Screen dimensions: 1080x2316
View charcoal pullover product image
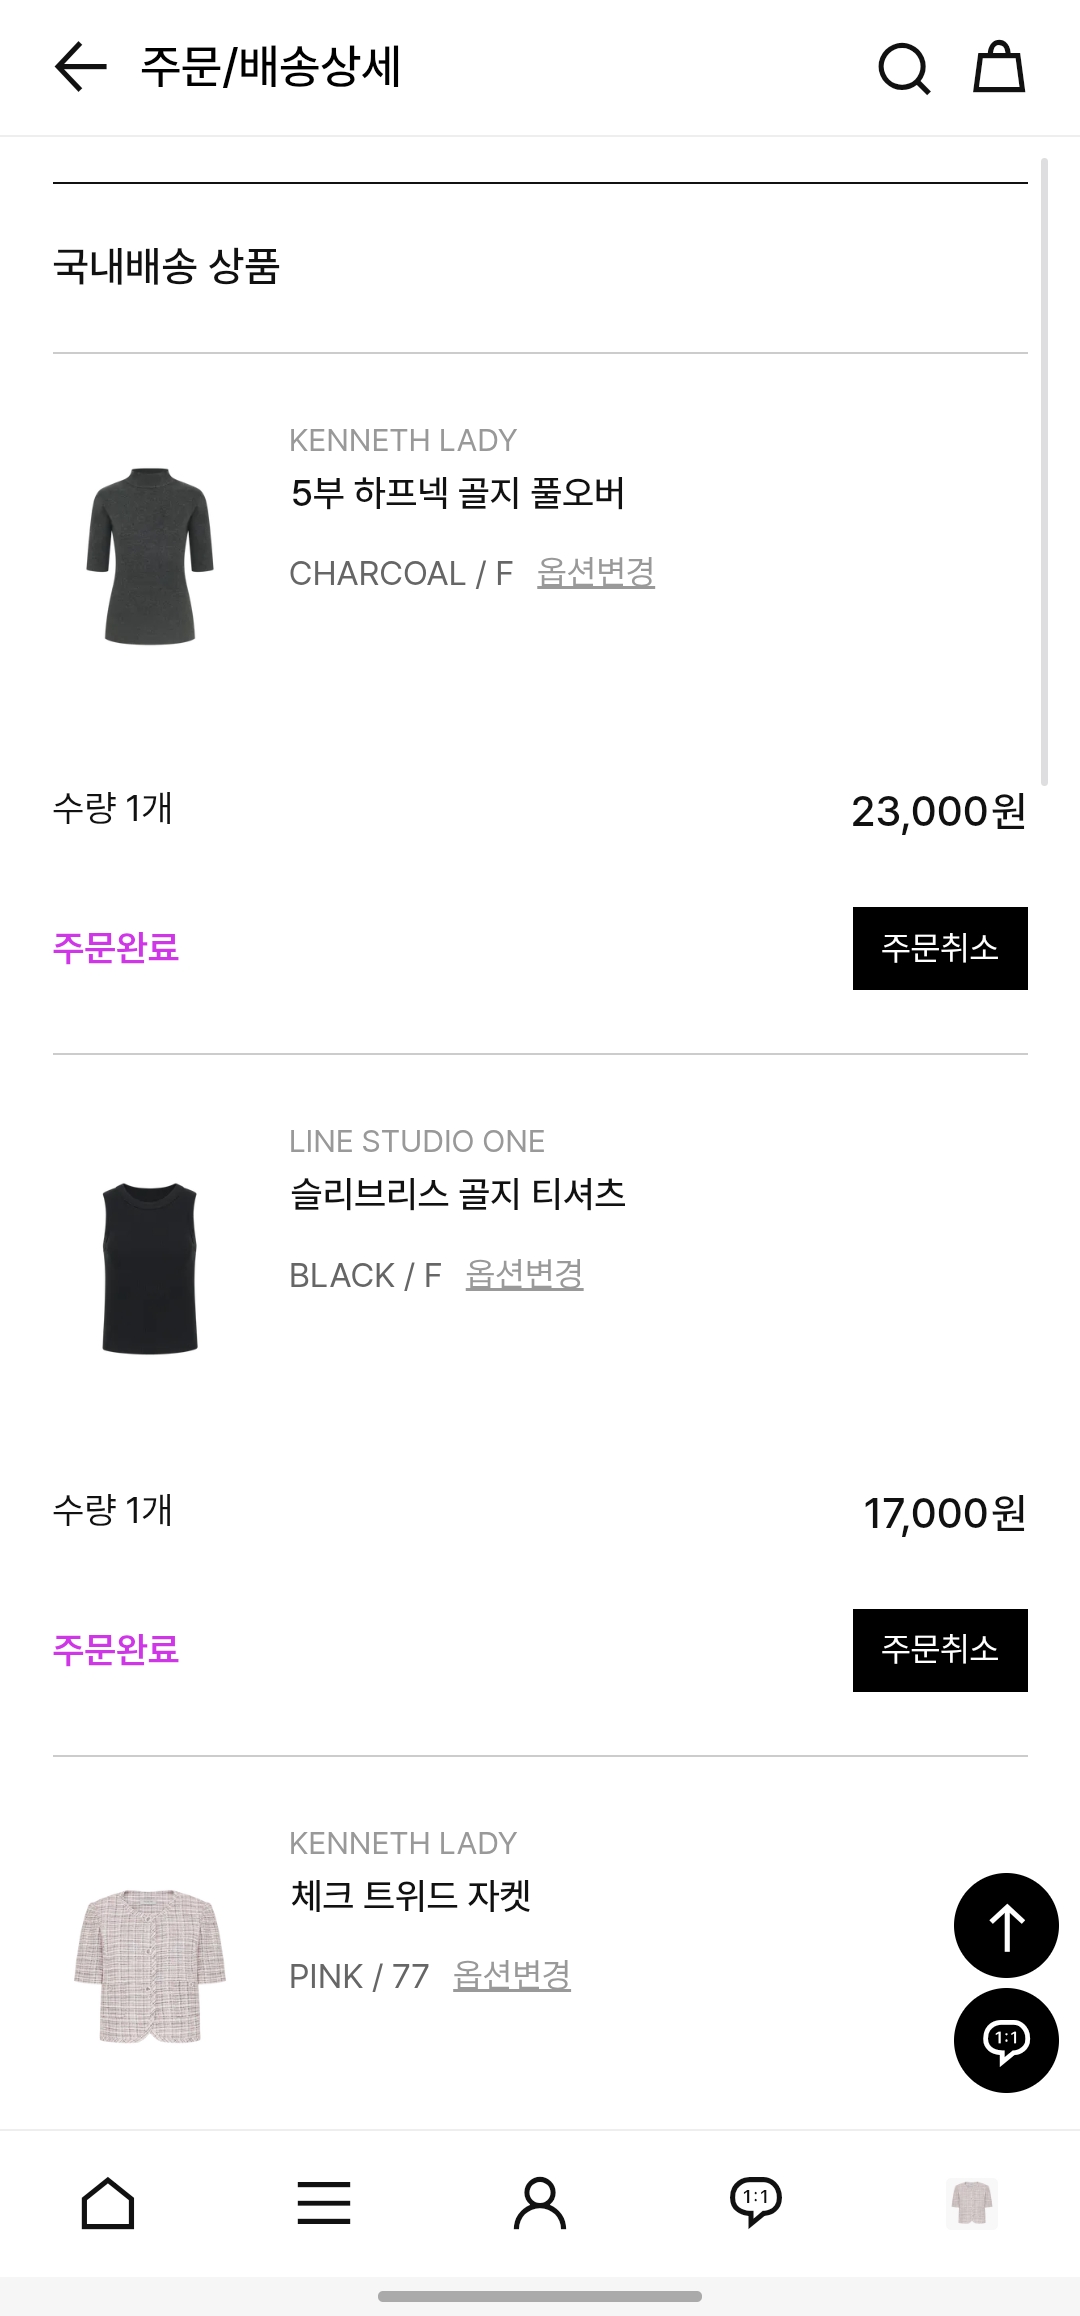(150, 555)
